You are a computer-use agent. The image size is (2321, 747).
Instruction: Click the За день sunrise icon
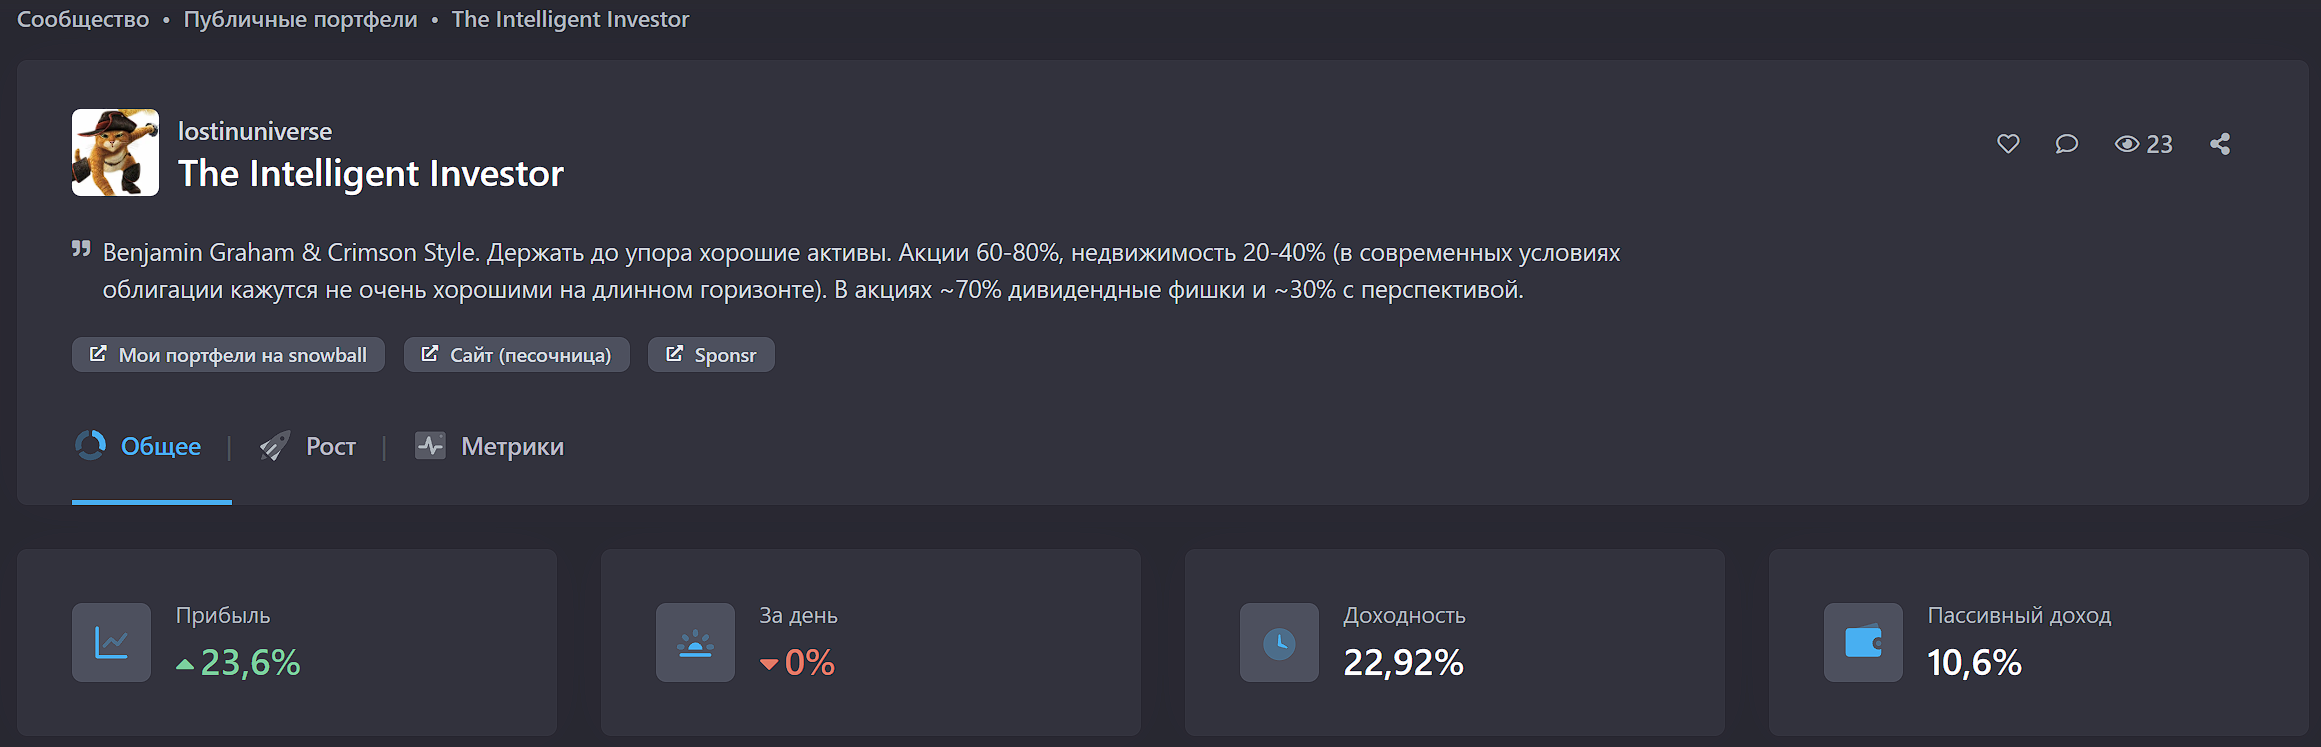click(695, 642)
